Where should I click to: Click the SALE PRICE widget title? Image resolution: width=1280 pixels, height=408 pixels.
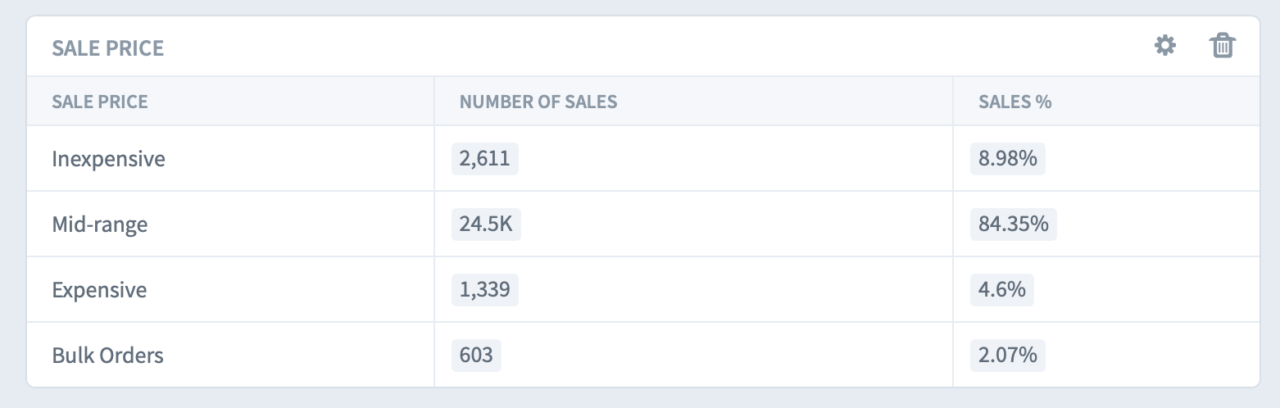108,48
